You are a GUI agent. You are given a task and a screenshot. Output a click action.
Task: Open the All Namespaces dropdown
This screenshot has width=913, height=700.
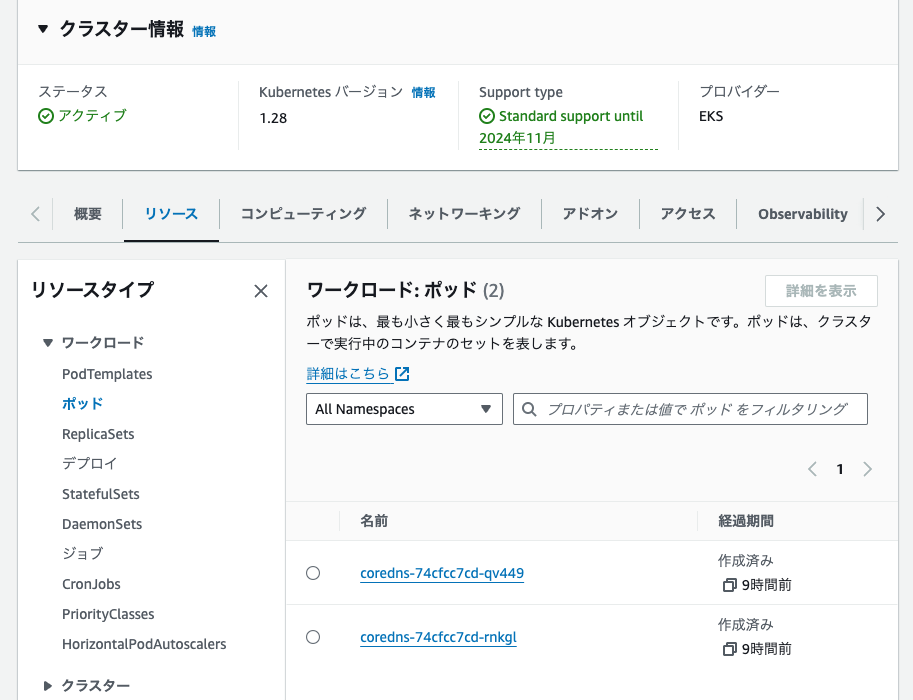coord(404,409)
